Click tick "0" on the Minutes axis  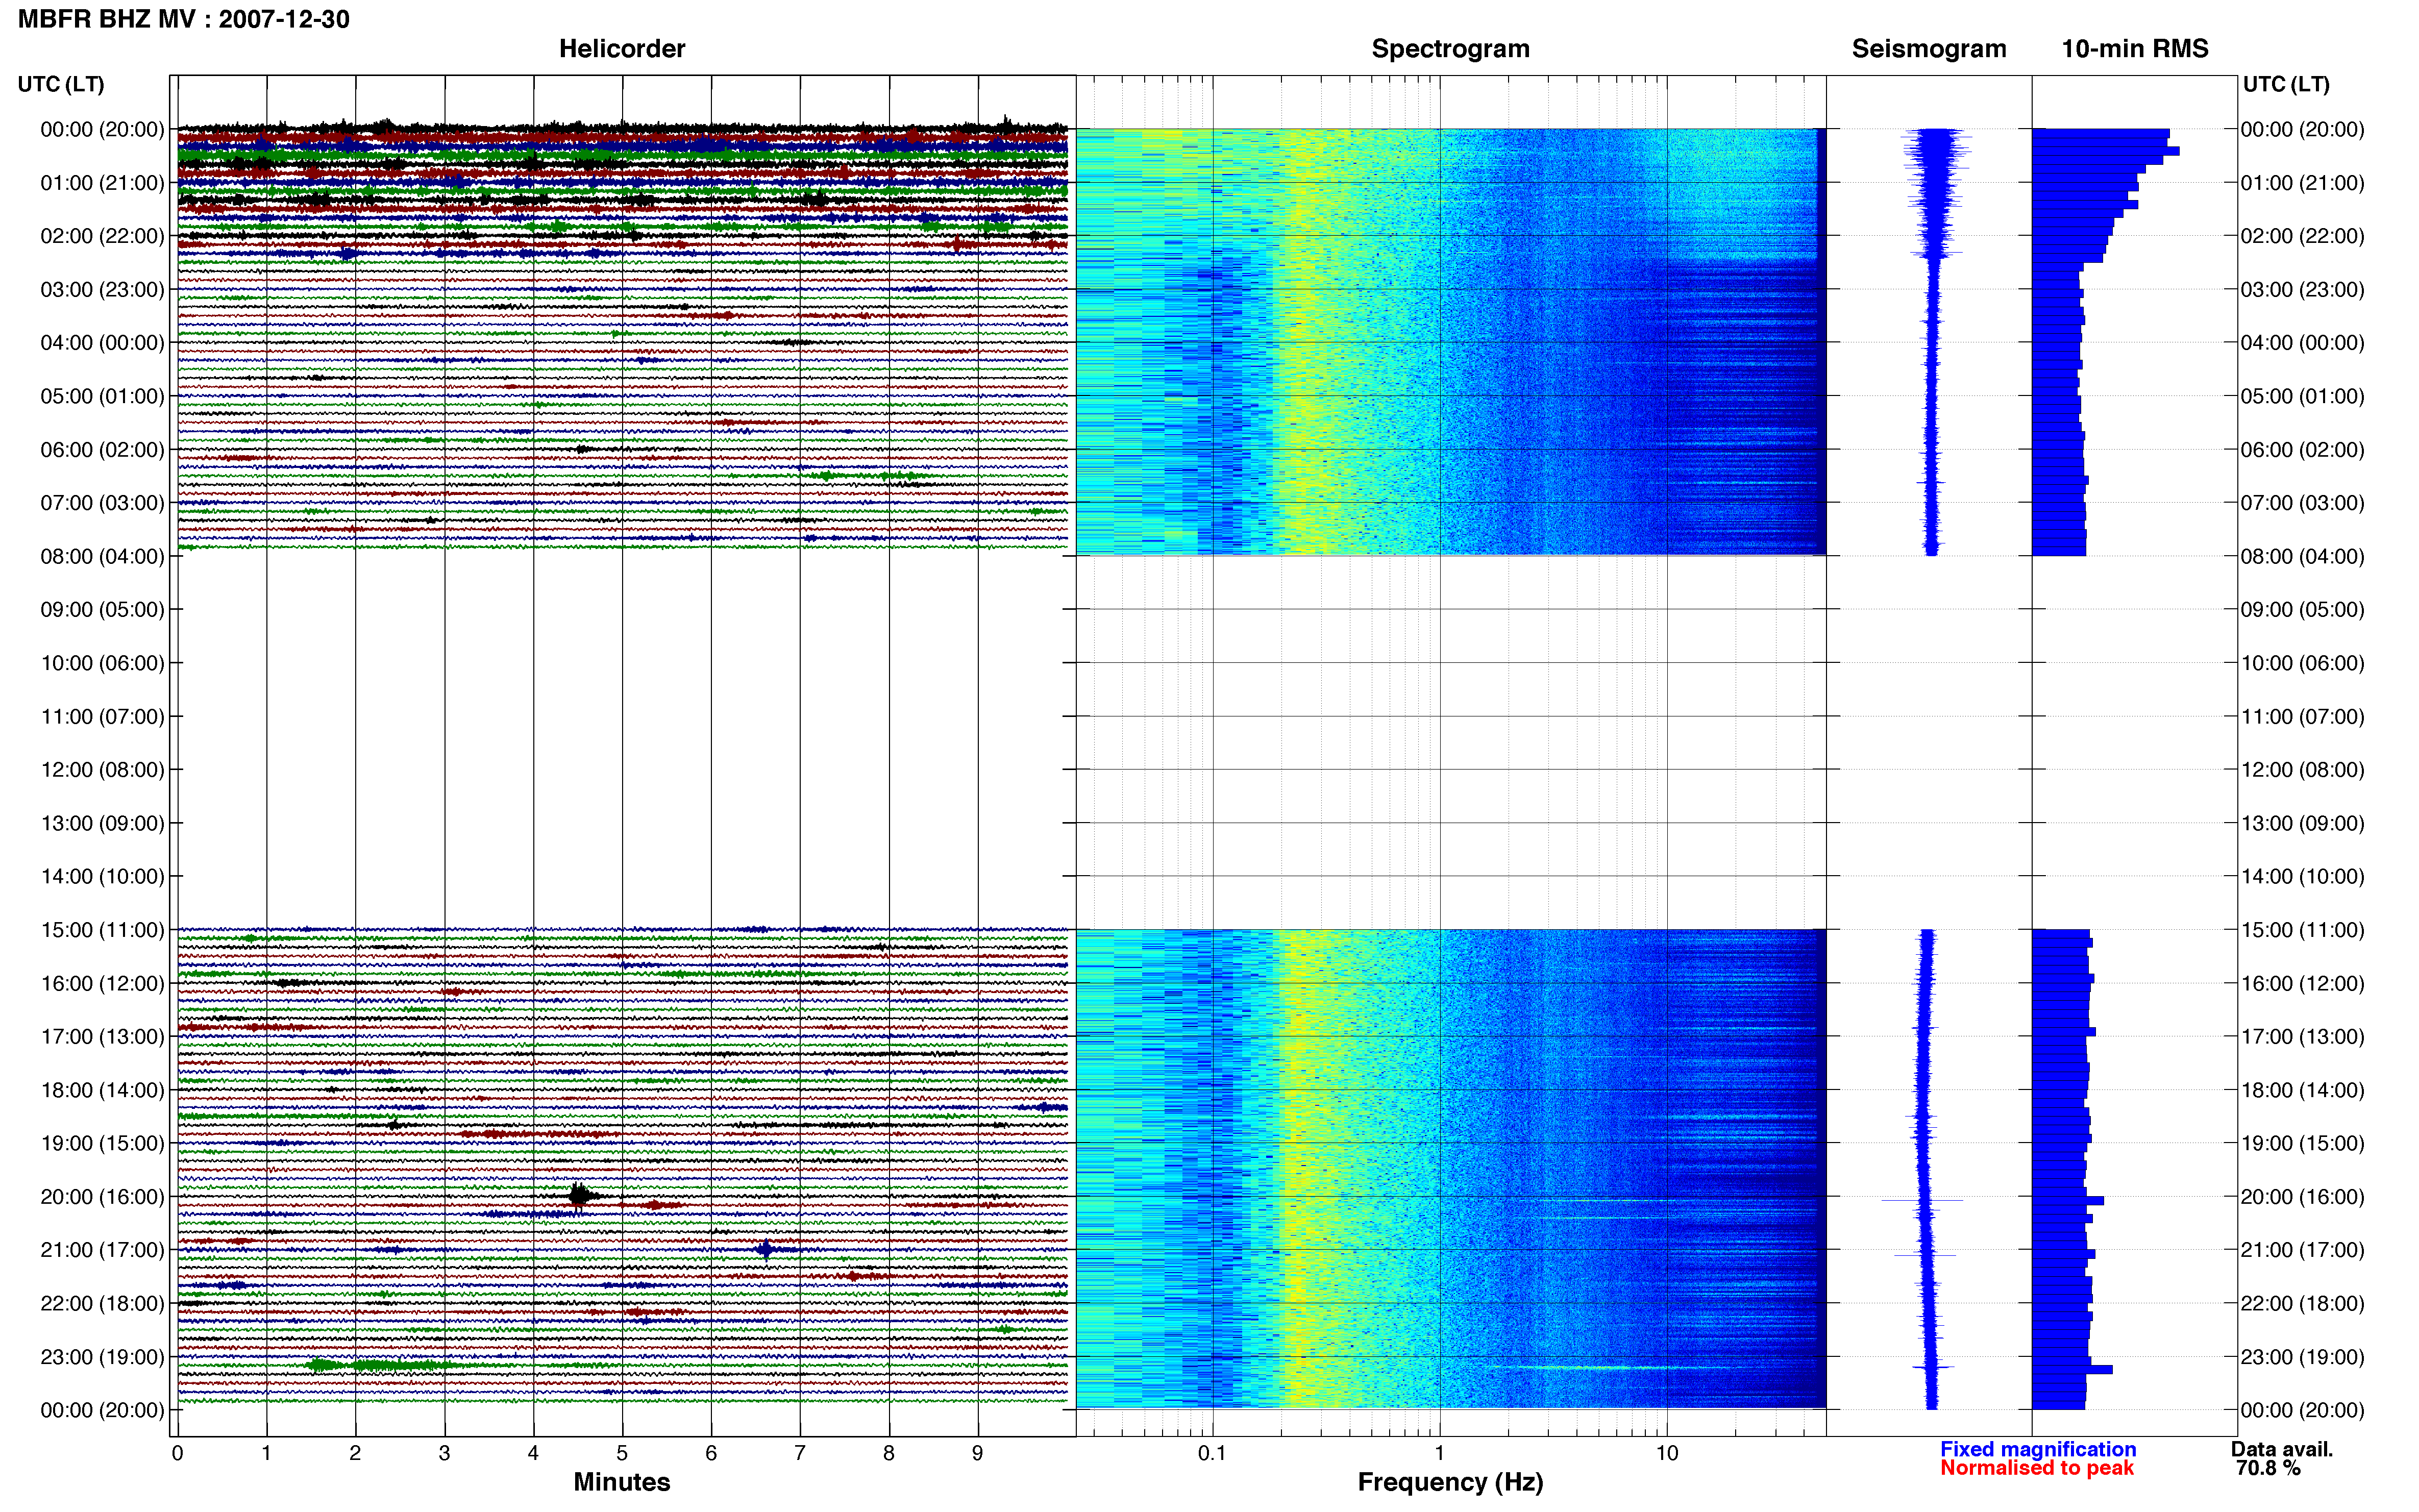point(177,1453)
